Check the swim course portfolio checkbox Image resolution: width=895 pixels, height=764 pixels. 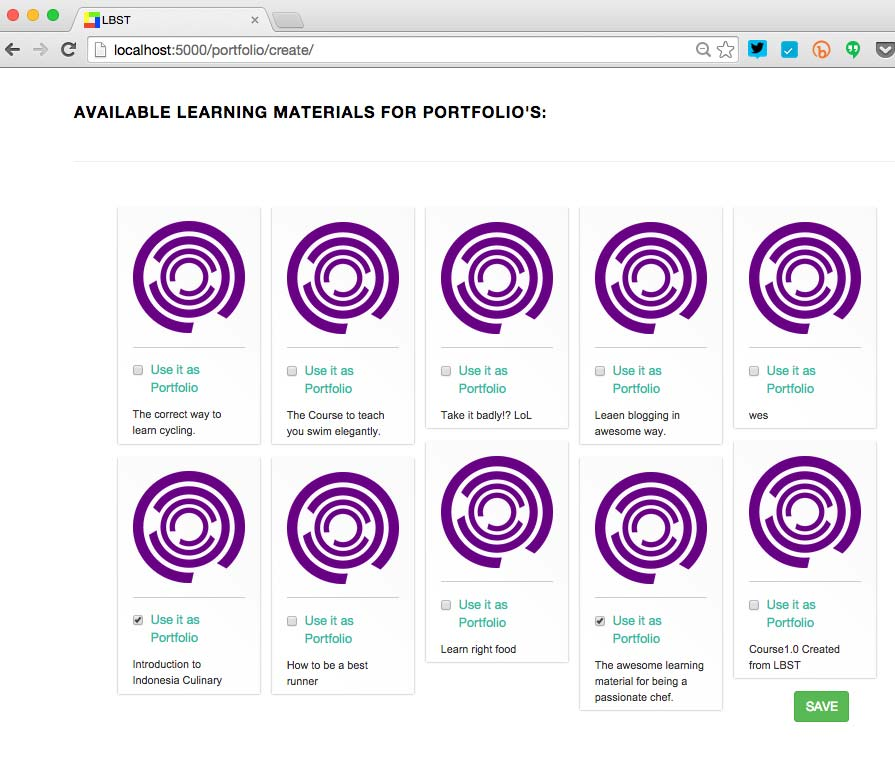coord(292,371)
